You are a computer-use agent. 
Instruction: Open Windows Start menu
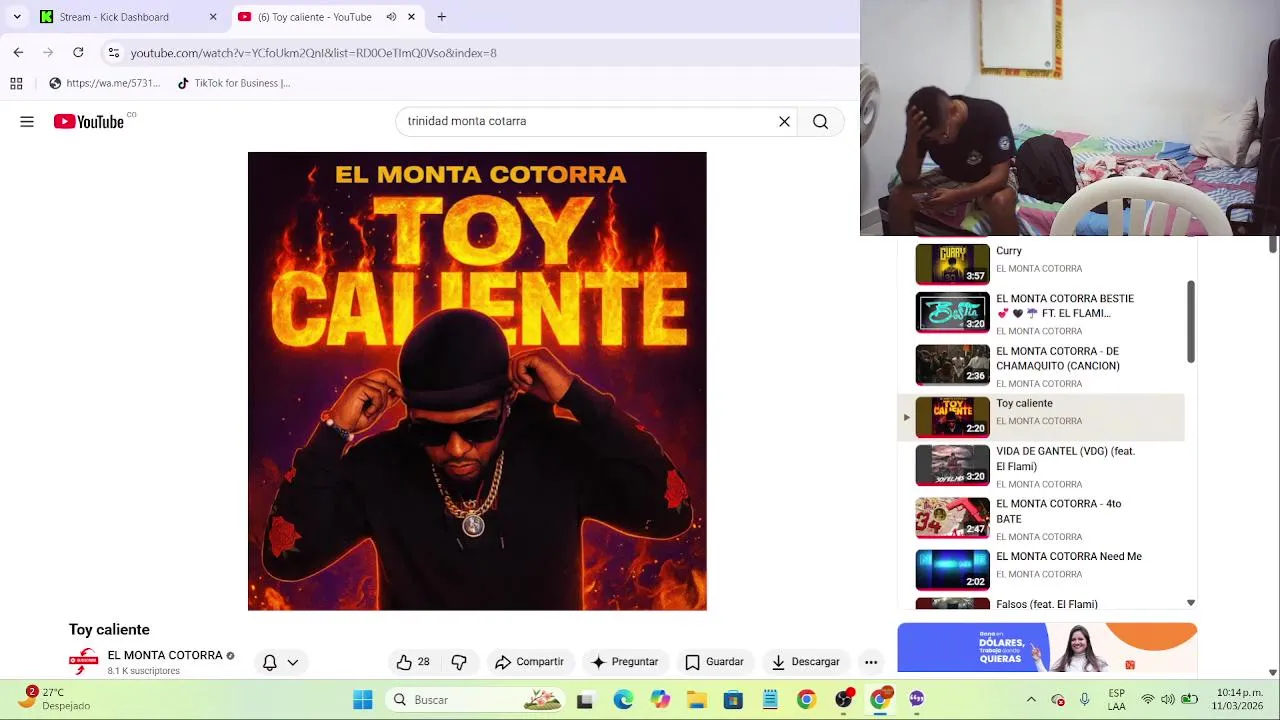(x=363, y=700)
